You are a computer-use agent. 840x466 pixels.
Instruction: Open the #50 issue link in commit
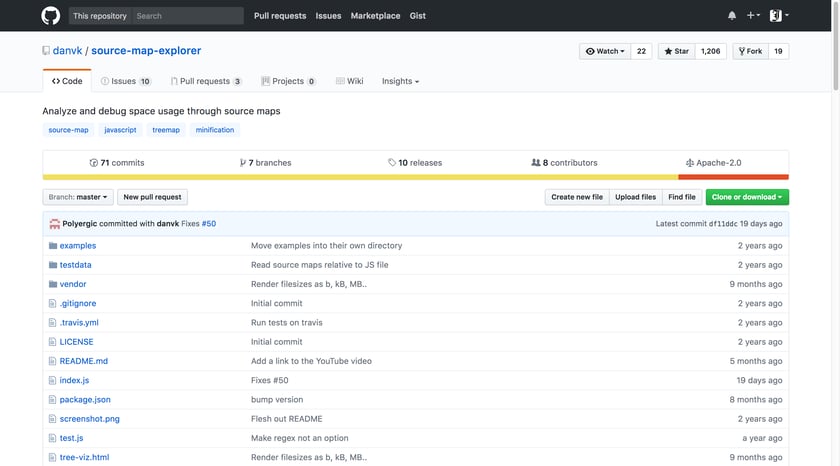click(x=209, y=224)
